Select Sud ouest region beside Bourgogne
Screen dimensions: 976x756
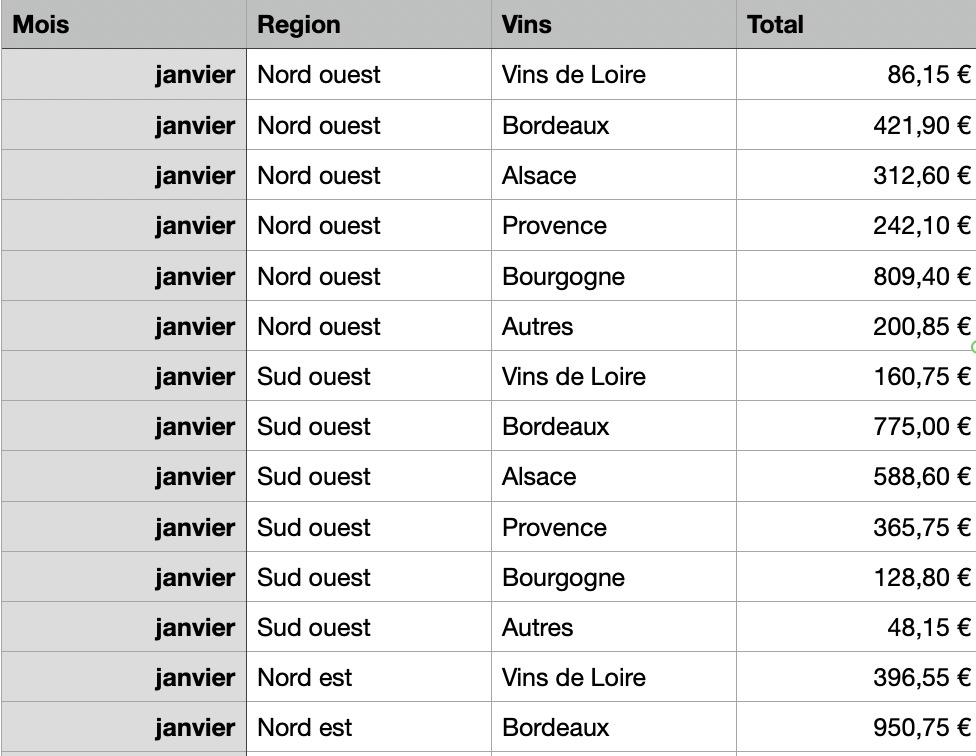tap(314, 578)
